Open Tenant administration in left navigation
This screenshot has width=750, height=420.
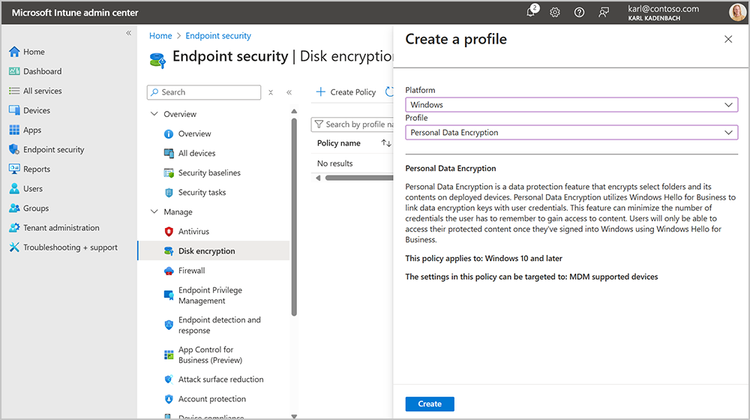pos(61,227)
